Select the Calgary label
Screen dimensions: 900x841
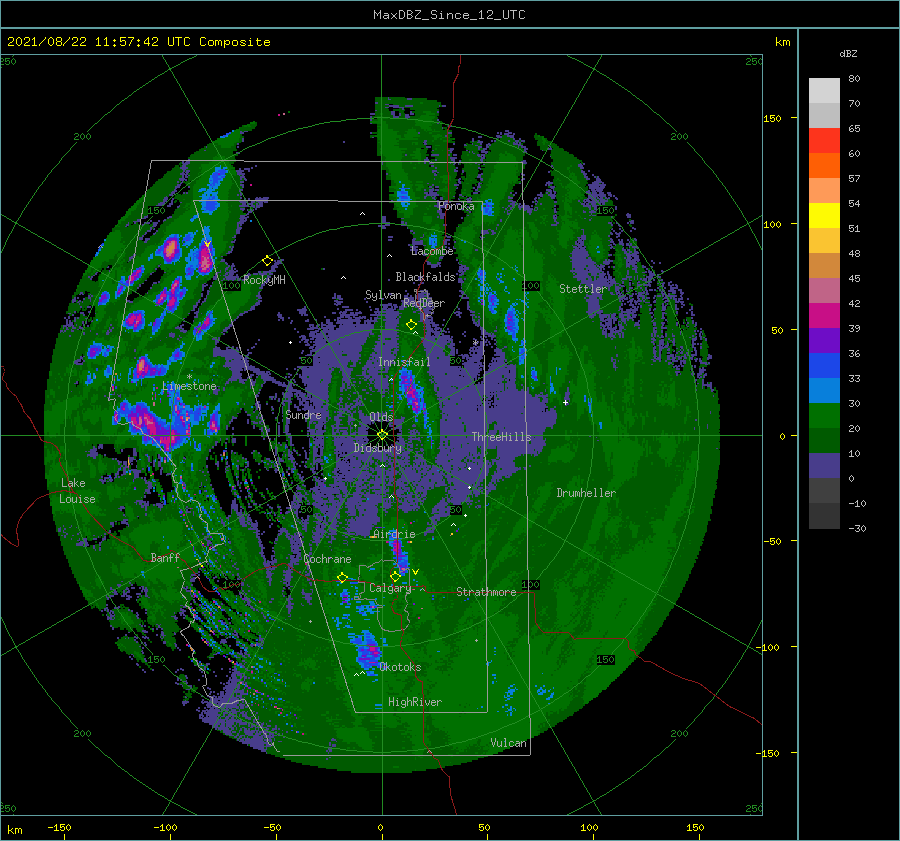coord(390,588)
